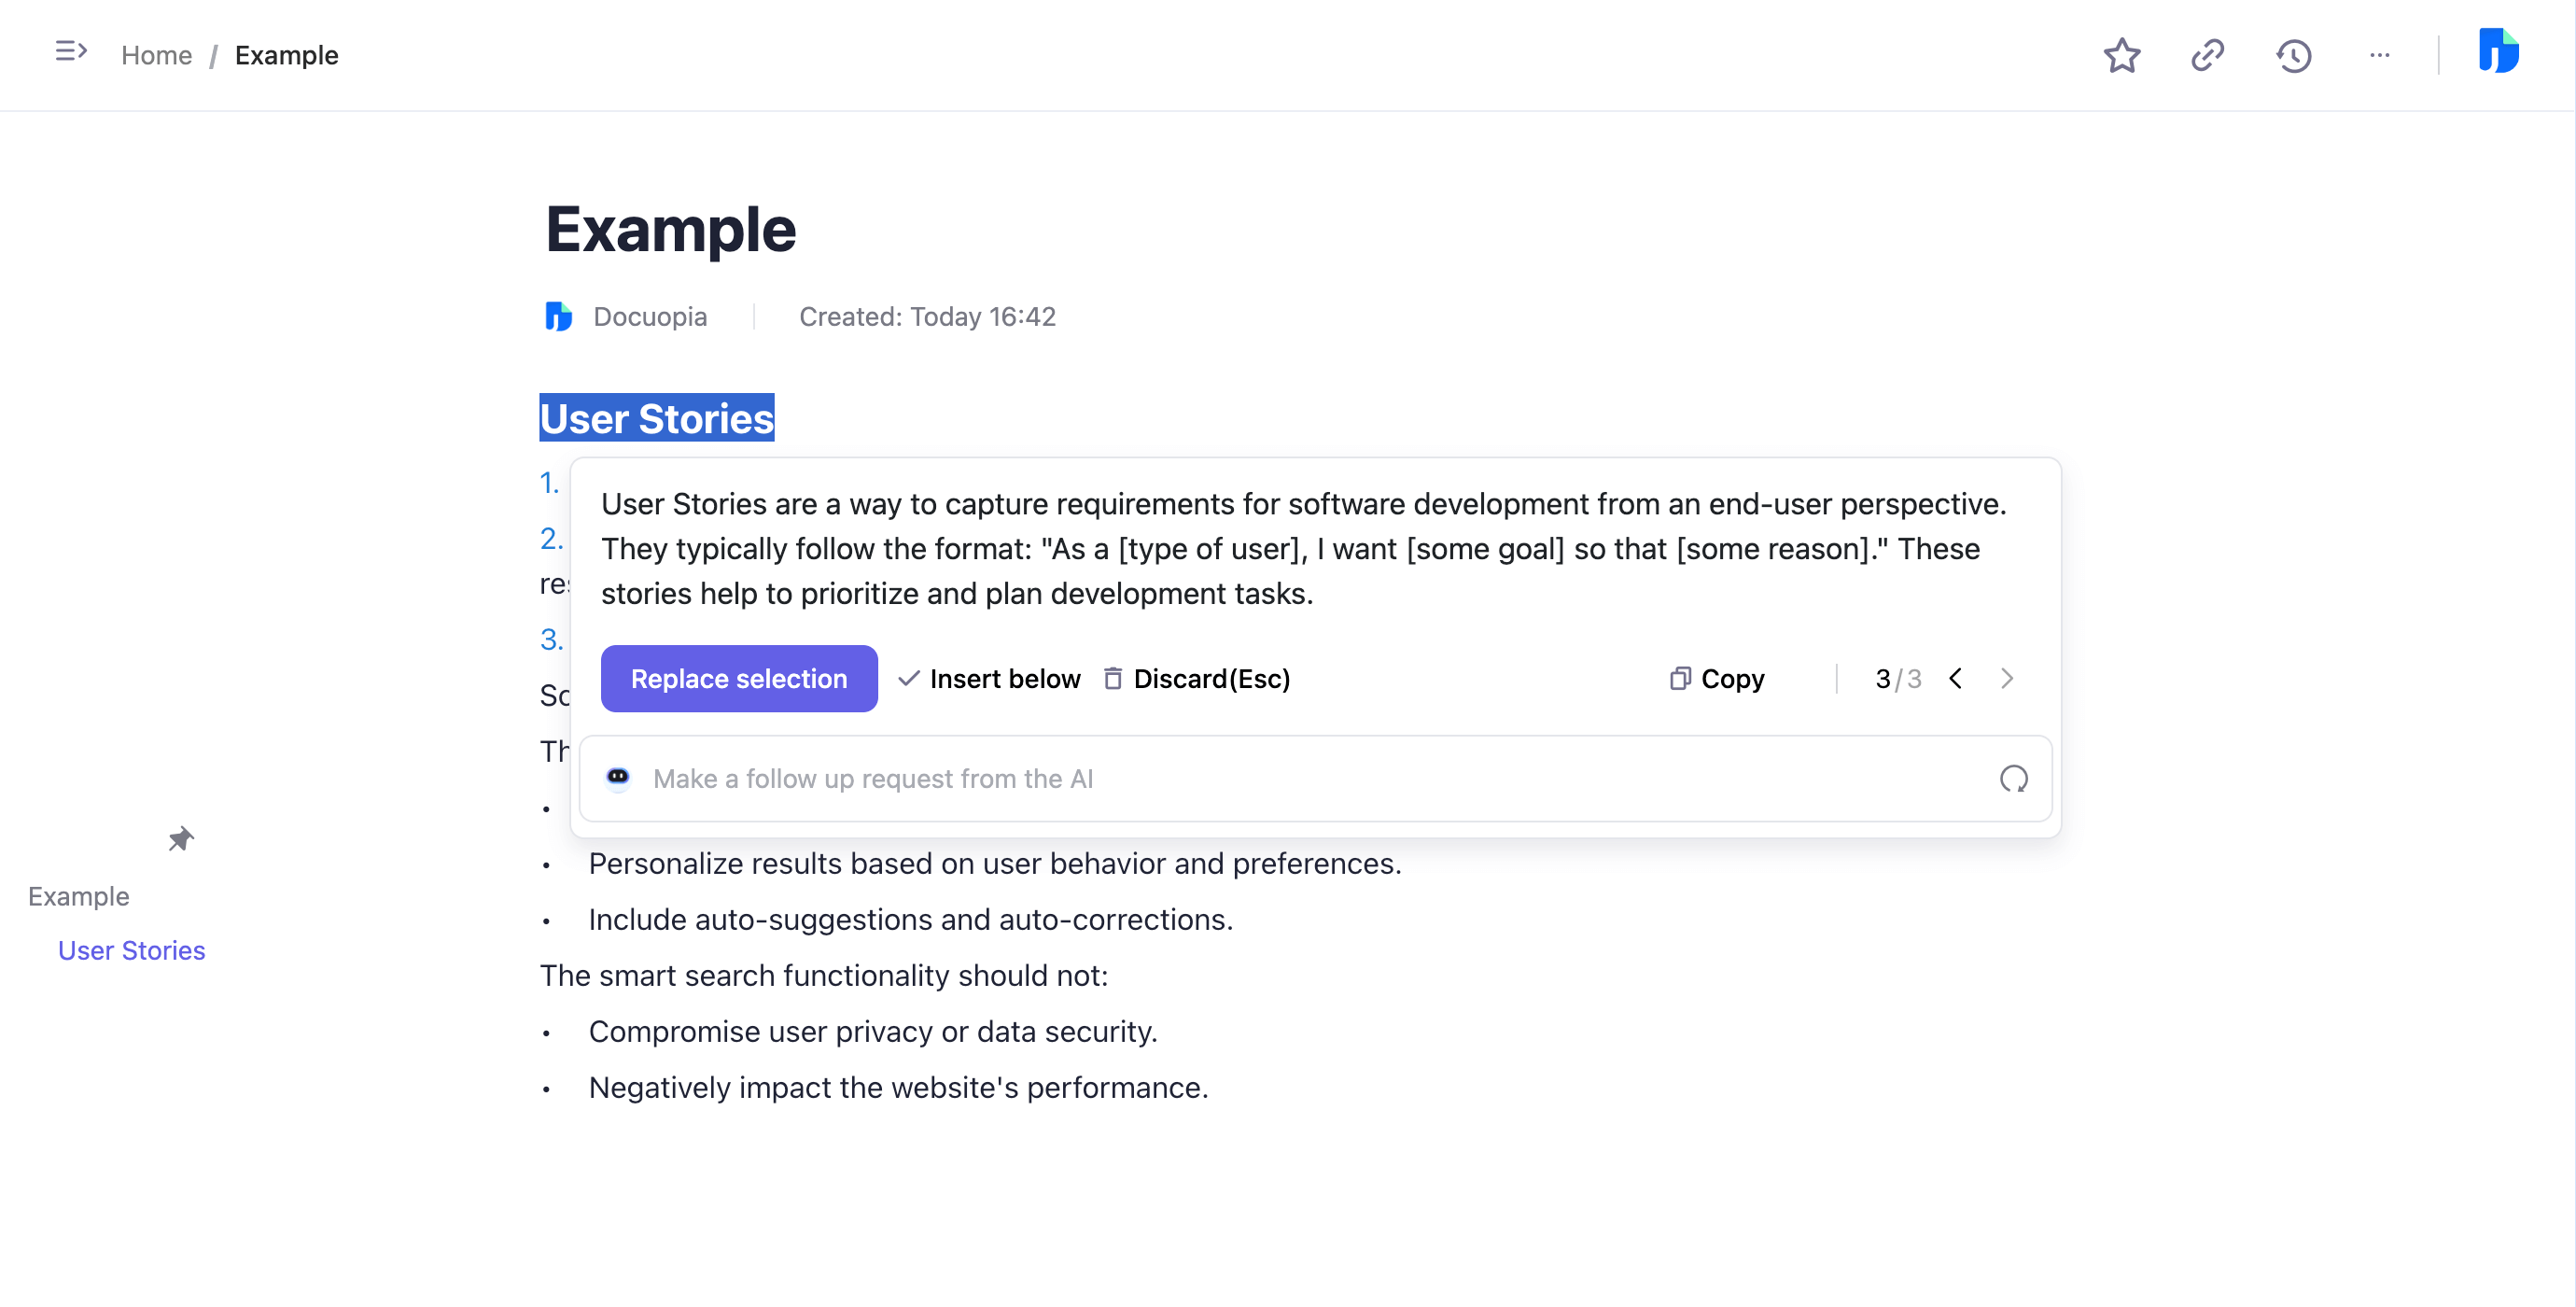Click Replace selection
The height and width of the screenshot is (1307, 2576).
739,678
